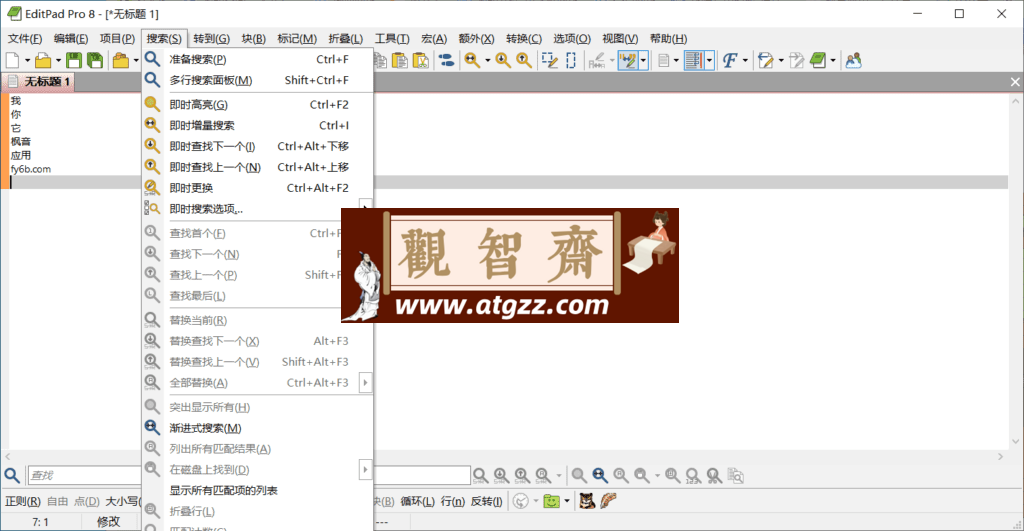
Task: Select 显示所有匹配项的列表 menu entry
Action: coord(257,491)
